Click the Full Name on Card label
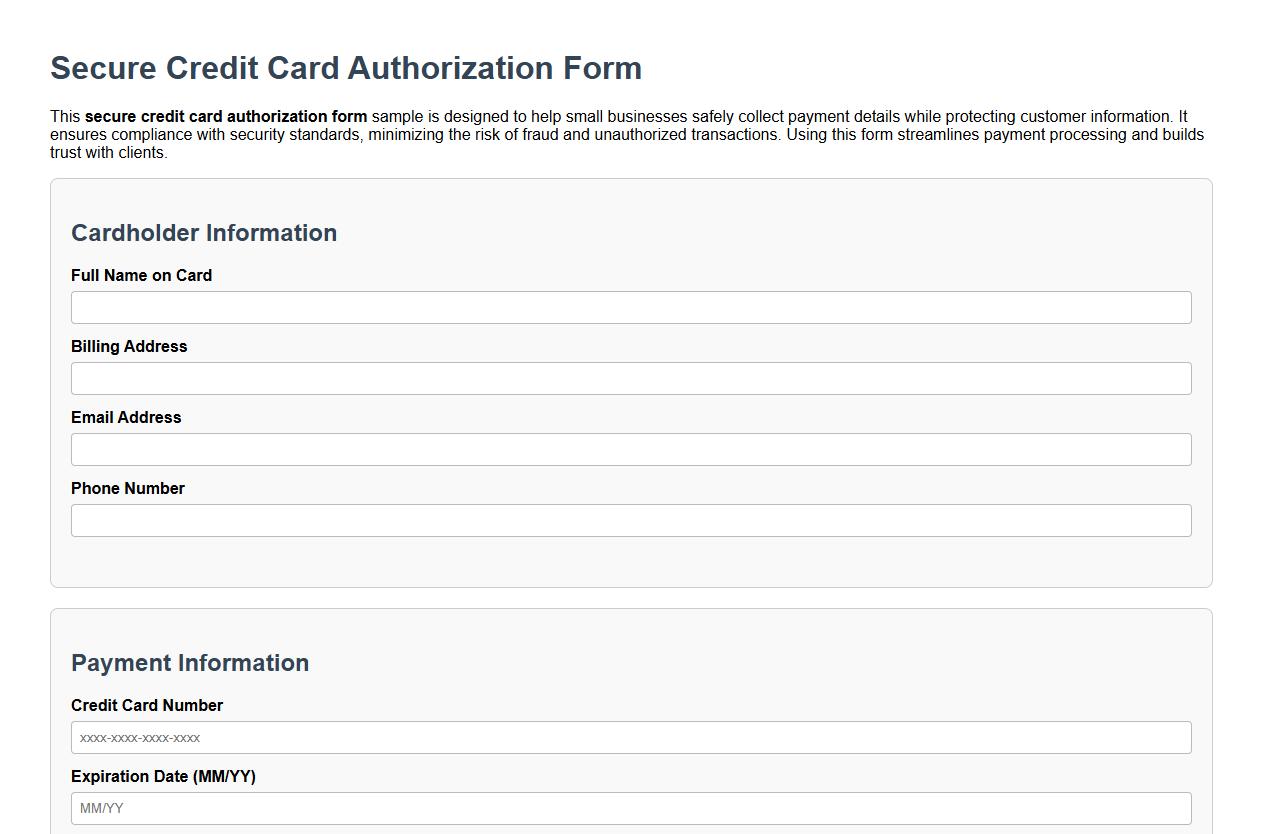The image size is (1263, 834). tap(141, 275)
